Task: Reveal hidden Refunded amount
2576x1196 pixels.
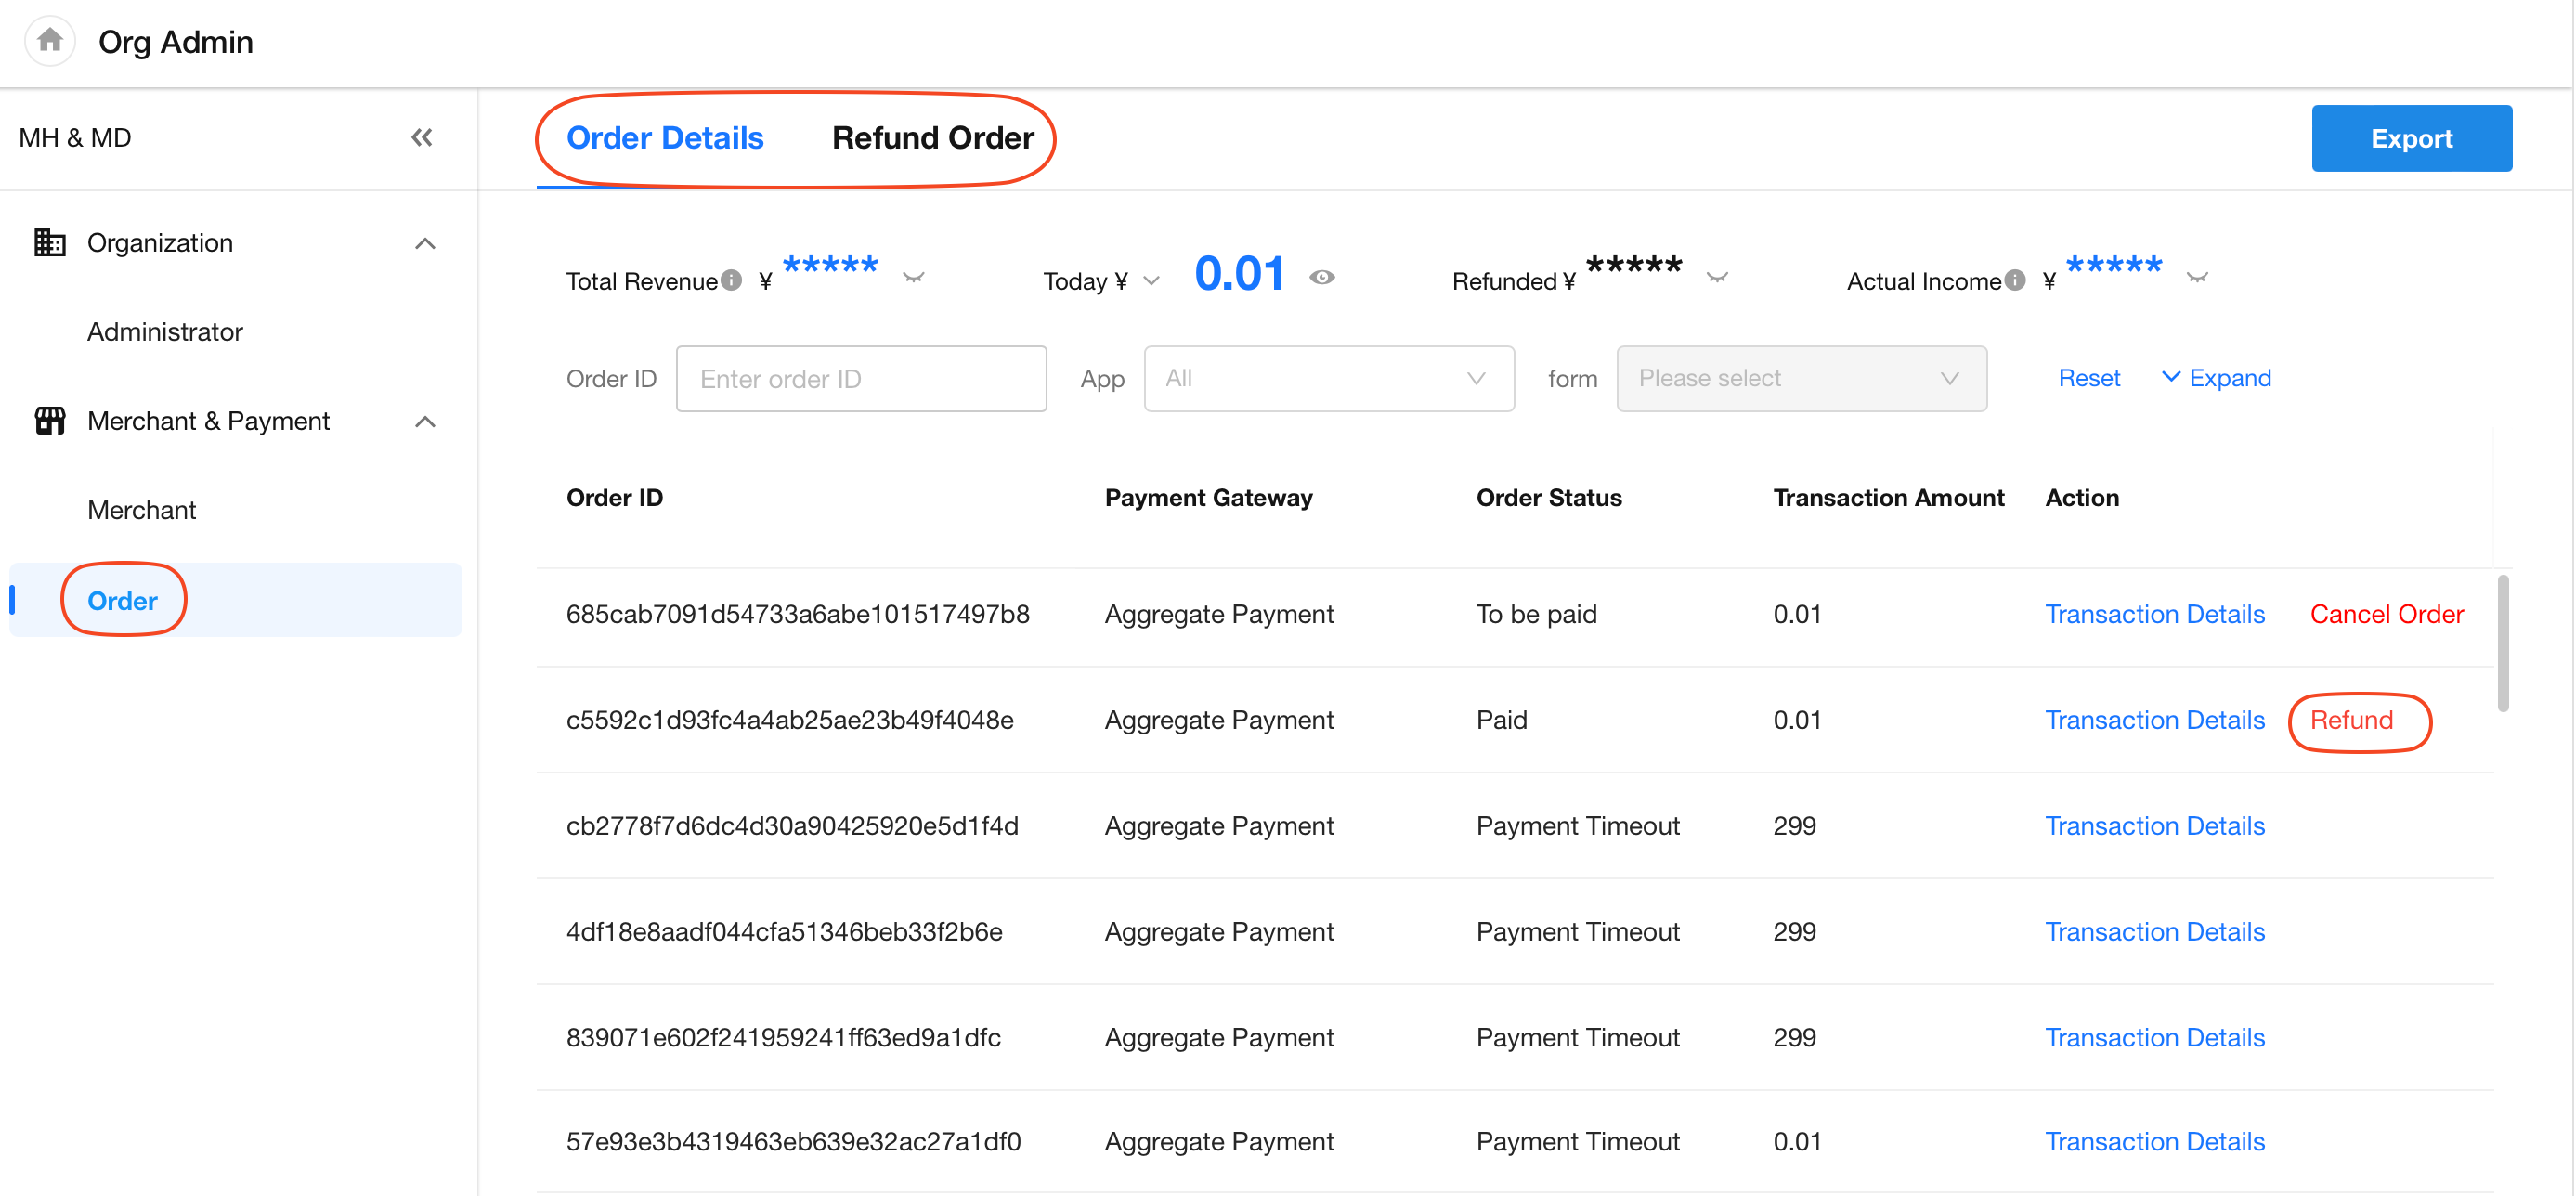Action: tap(1718, 278)
